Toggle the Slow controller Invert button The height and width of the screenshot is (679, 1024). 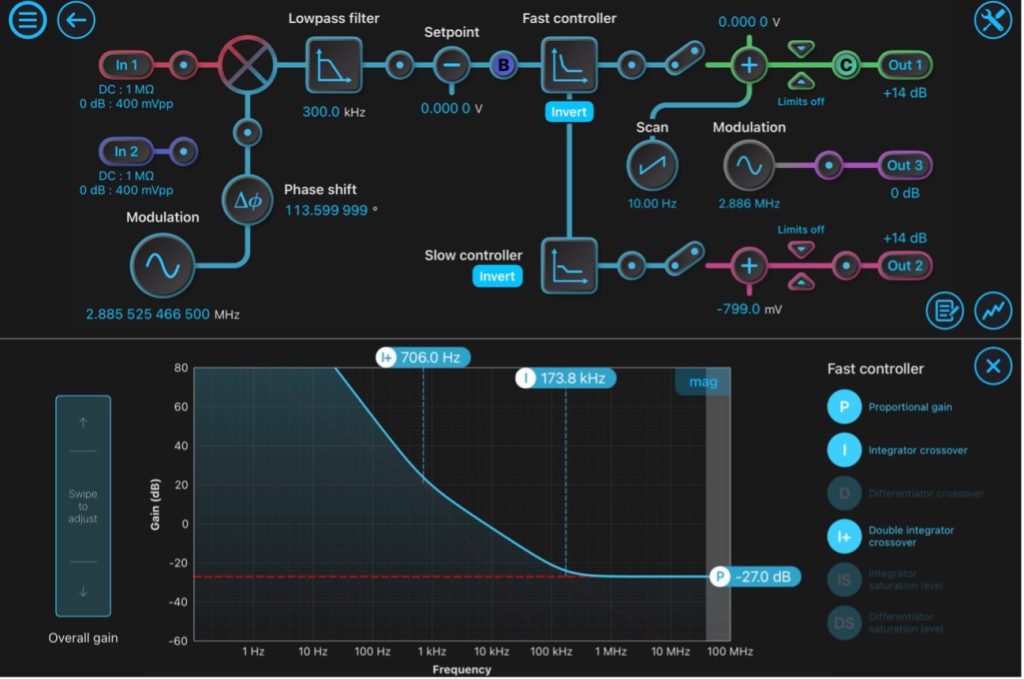coord(497,276)
